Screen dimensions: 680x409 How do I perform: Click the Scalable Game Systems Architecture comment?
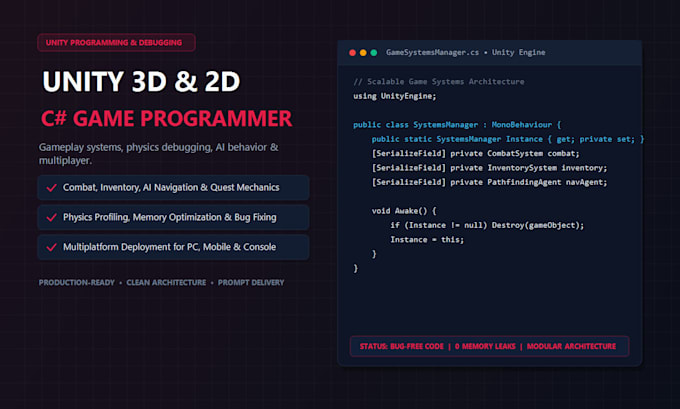(438, 82)
